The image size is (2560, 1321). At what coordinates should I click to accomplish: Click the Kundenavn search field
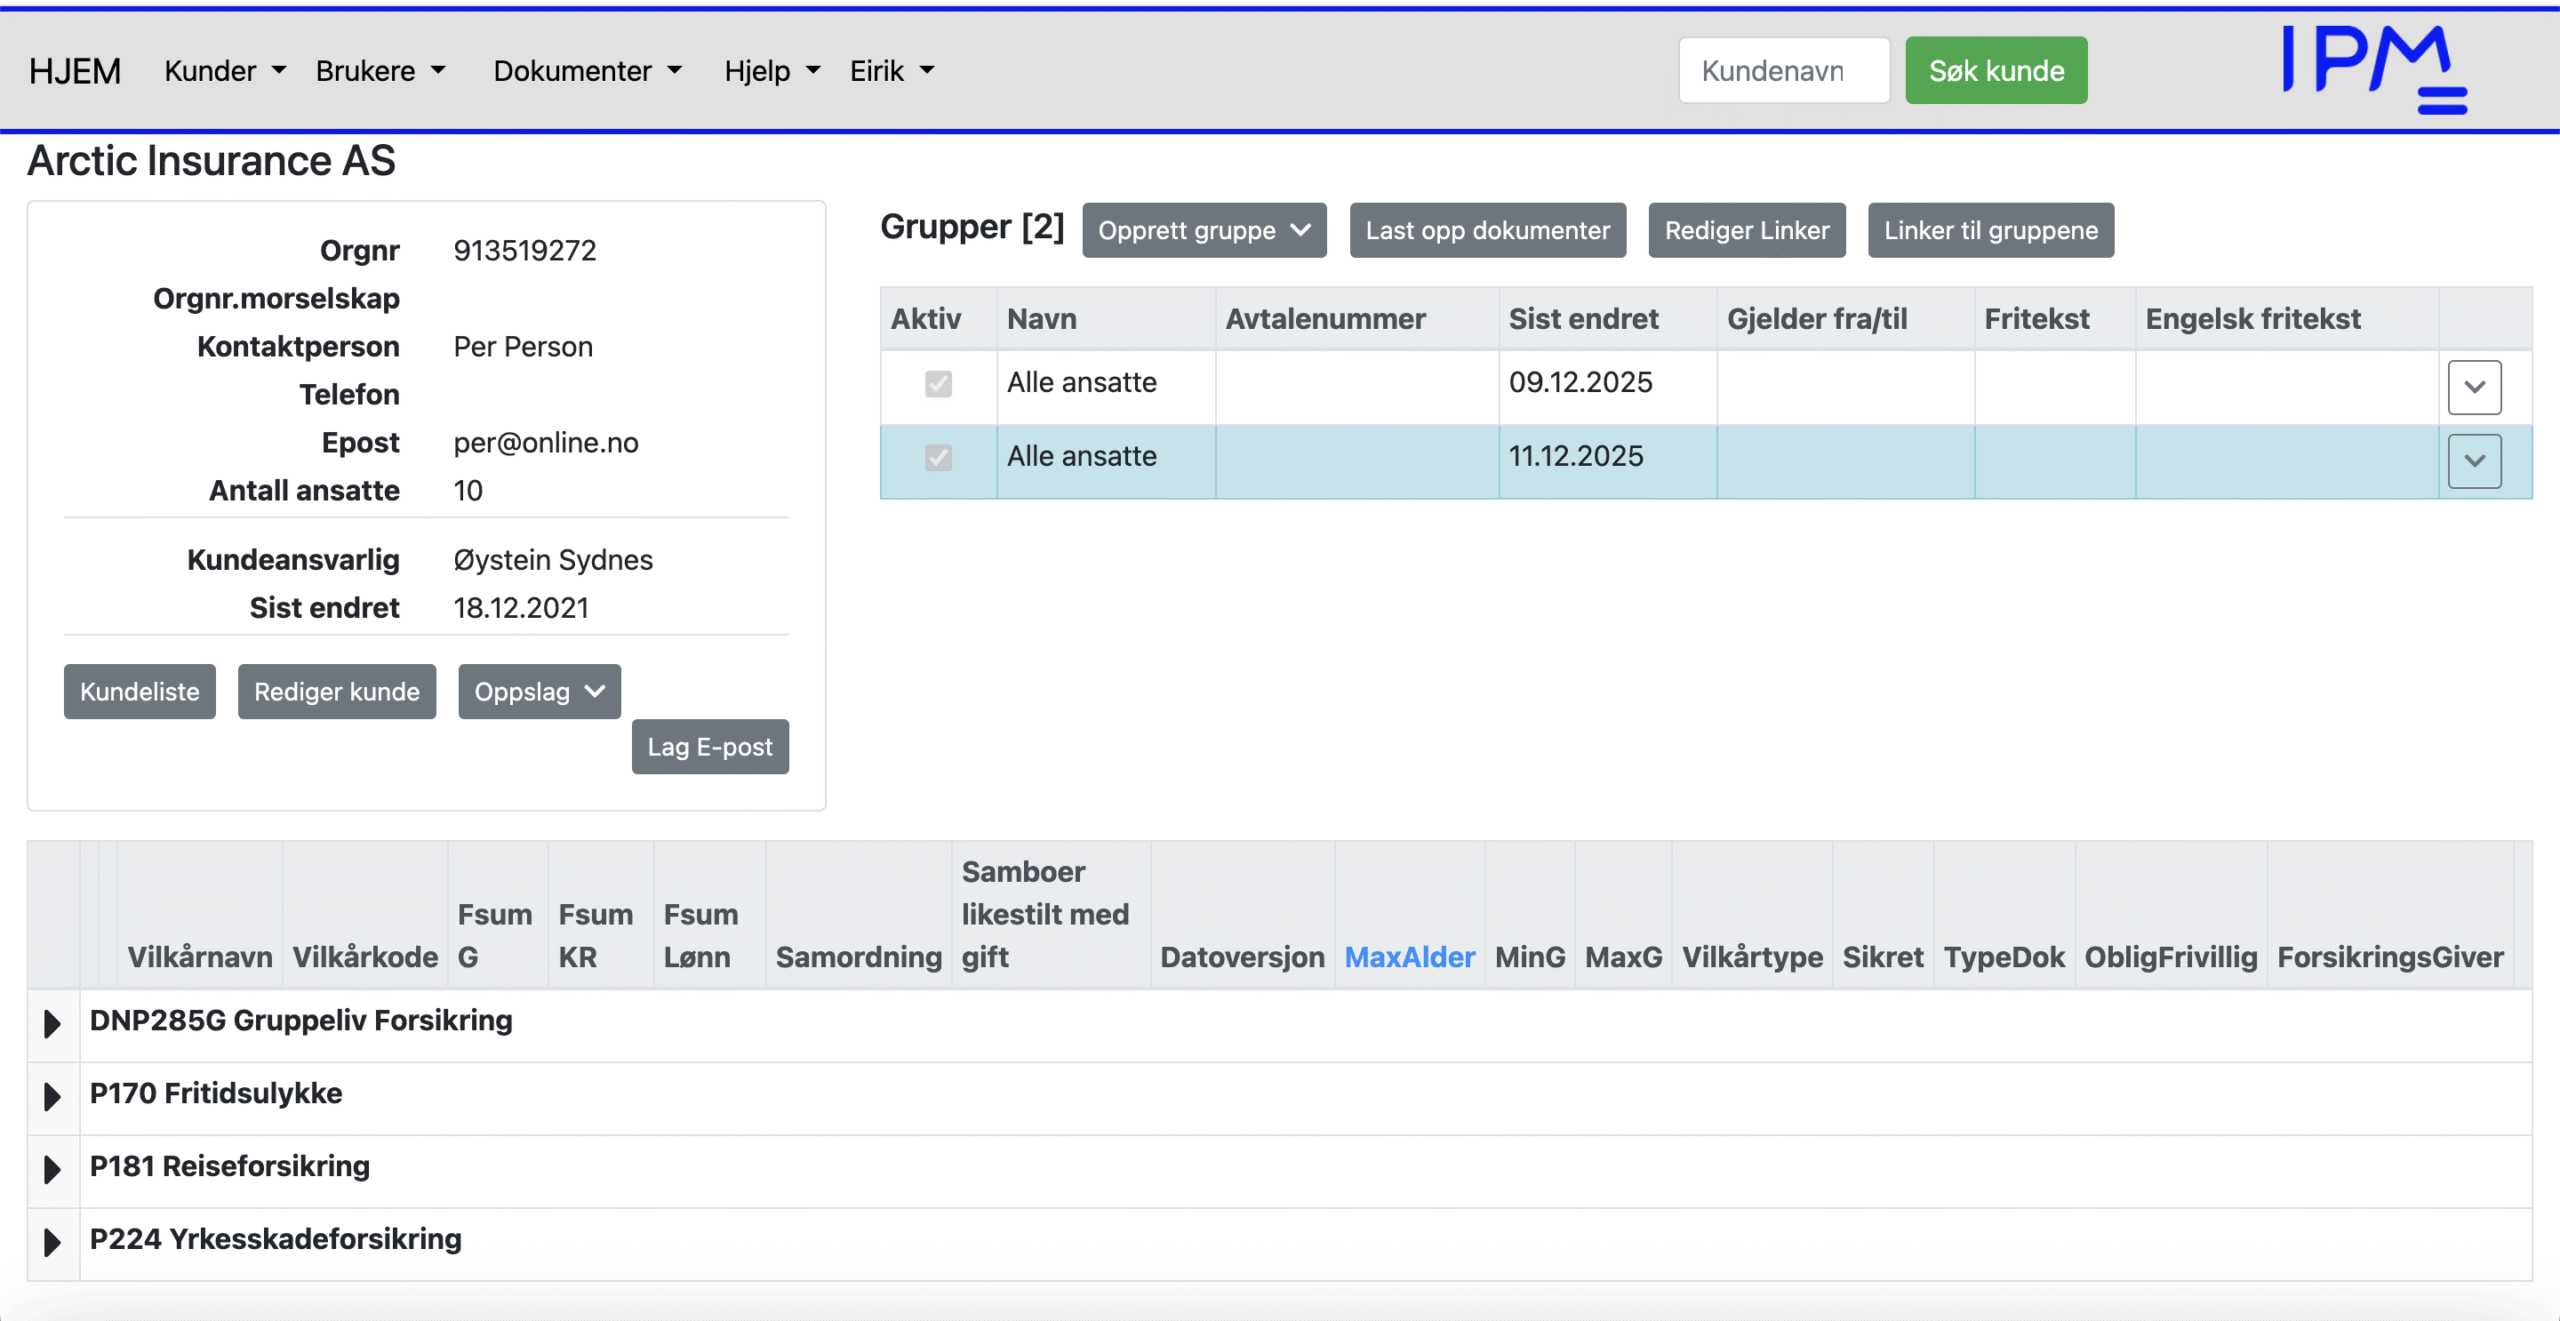pos(1783,71)
